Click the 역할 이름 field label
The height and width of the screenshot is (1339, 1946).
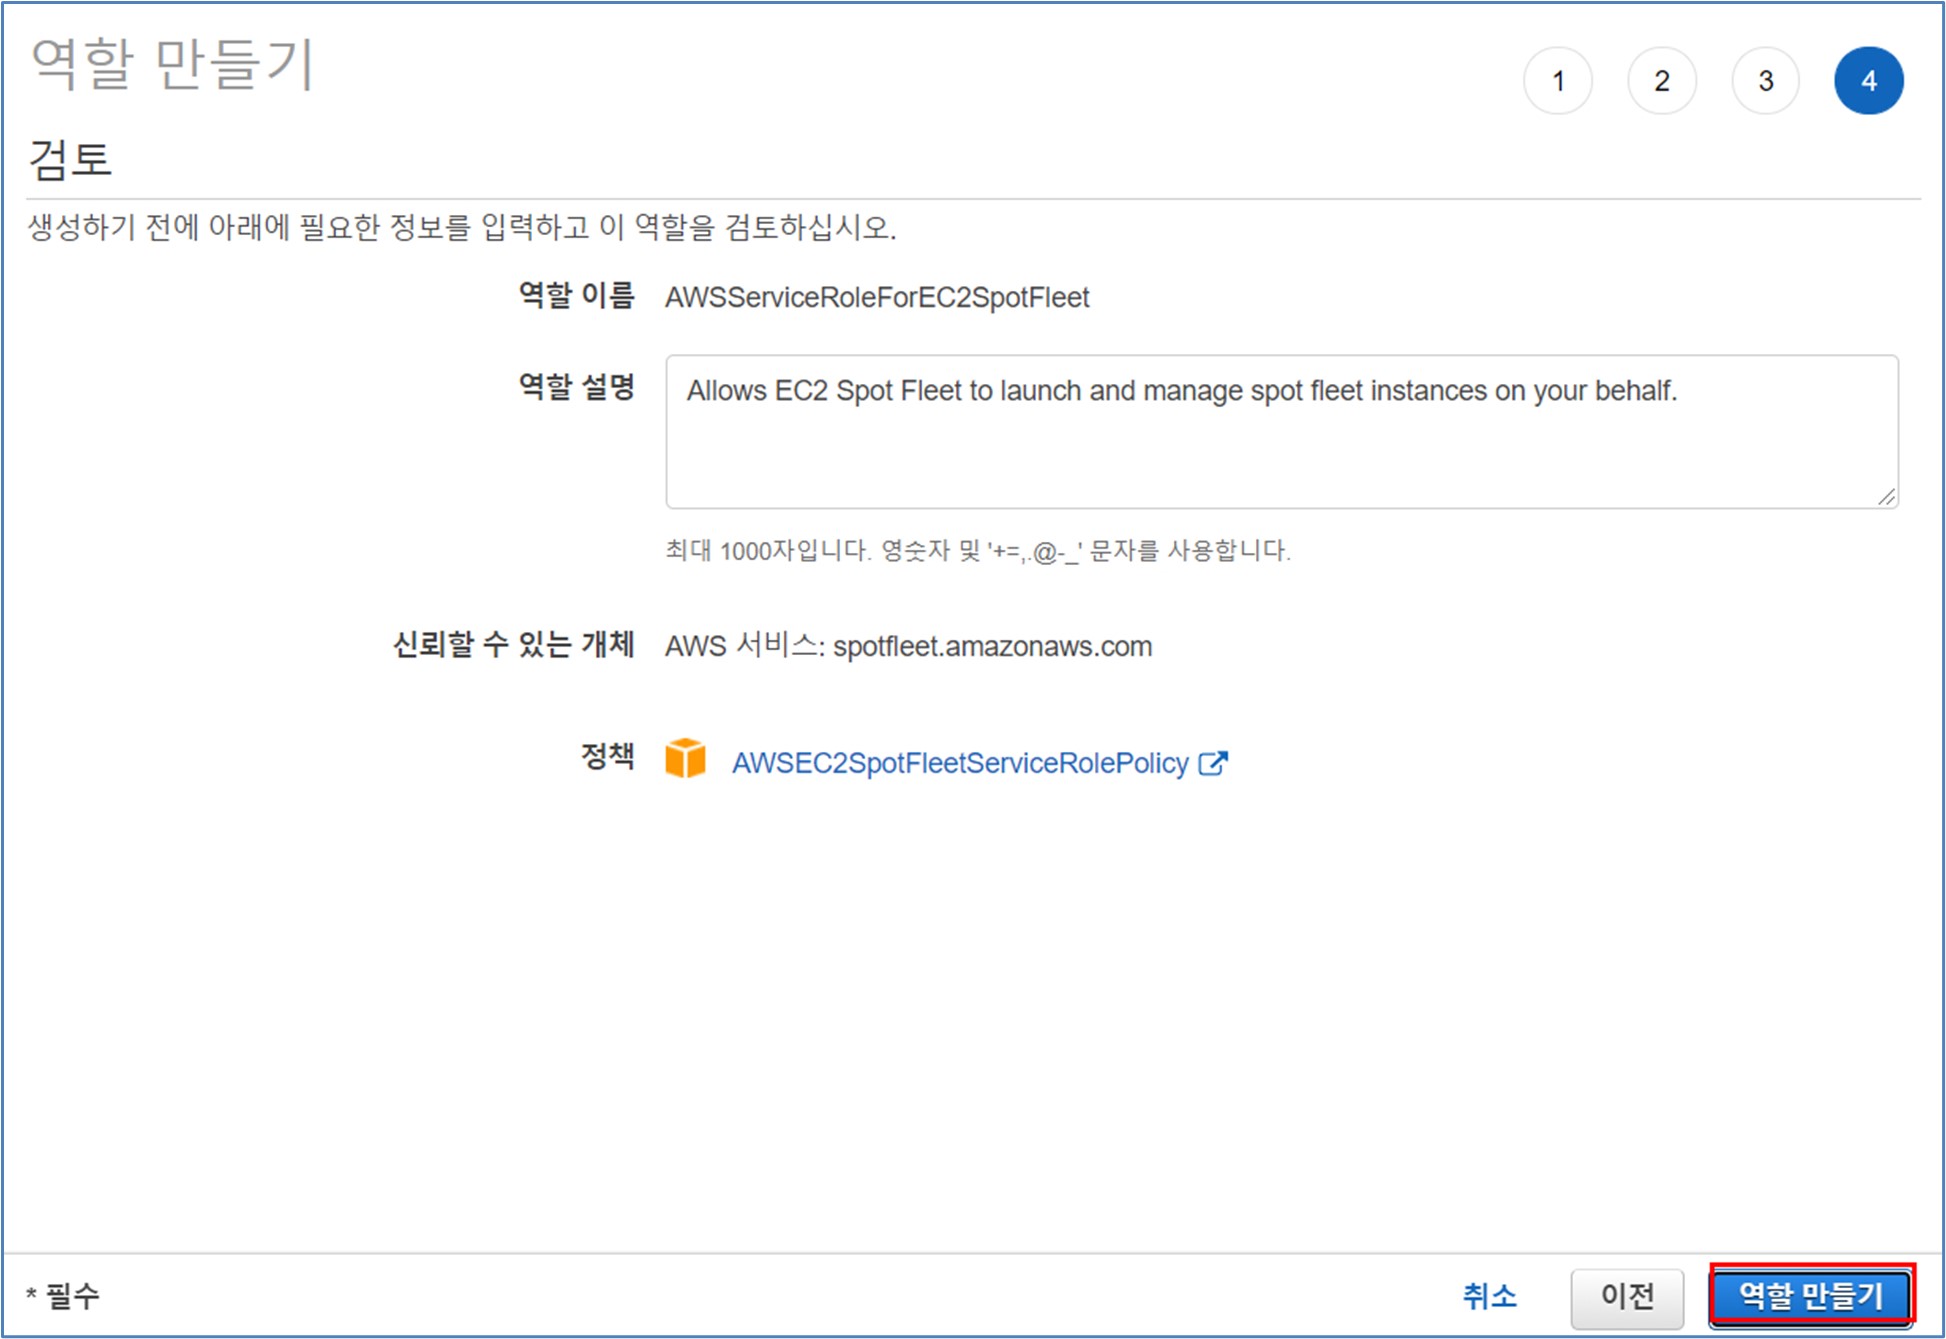pos(576,295)
